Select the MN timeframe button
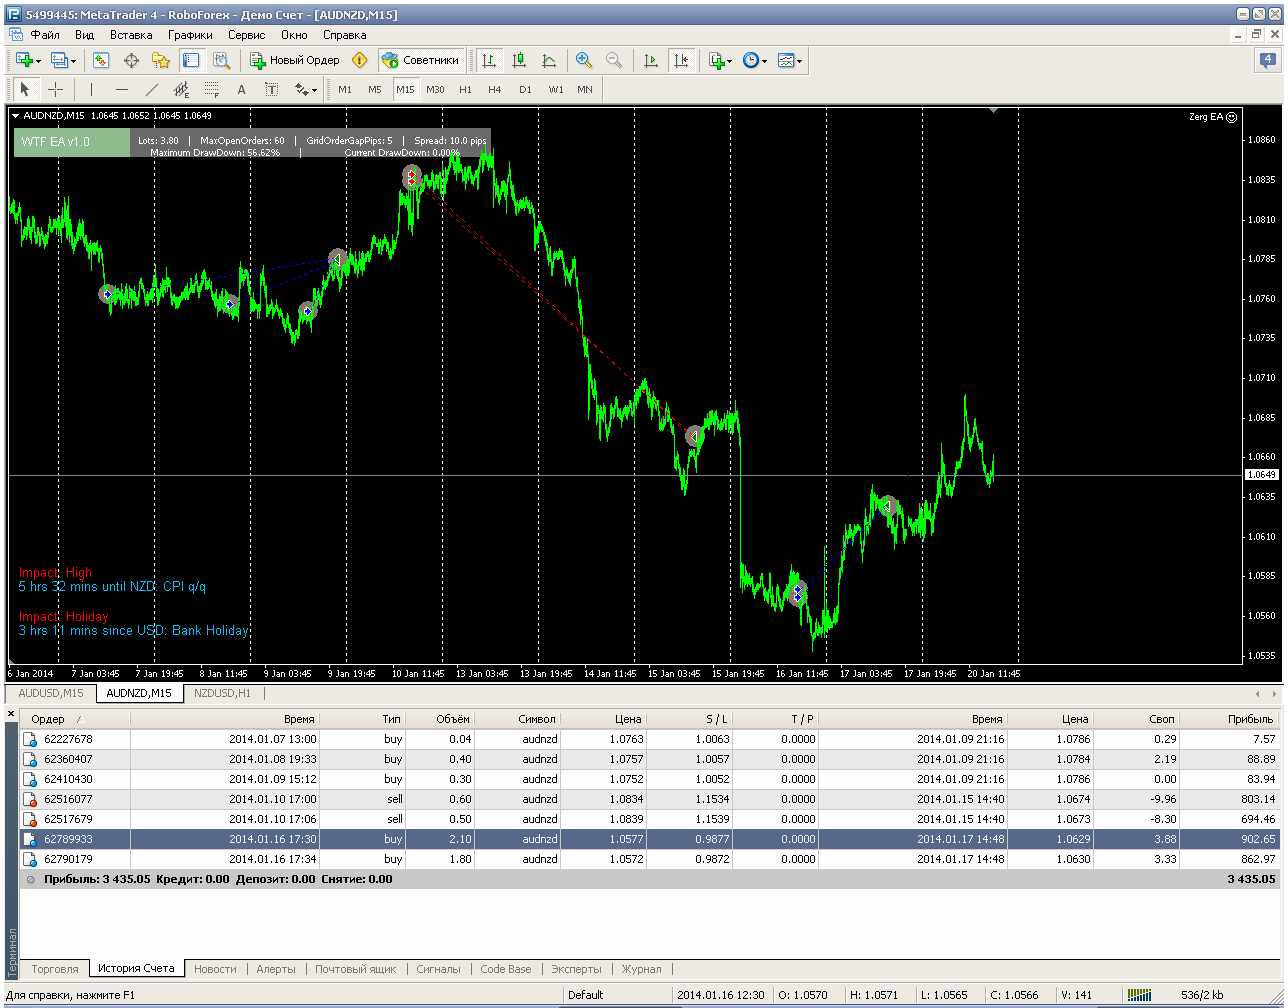Screen dimensions: 1288x1008 pos(585,89)
